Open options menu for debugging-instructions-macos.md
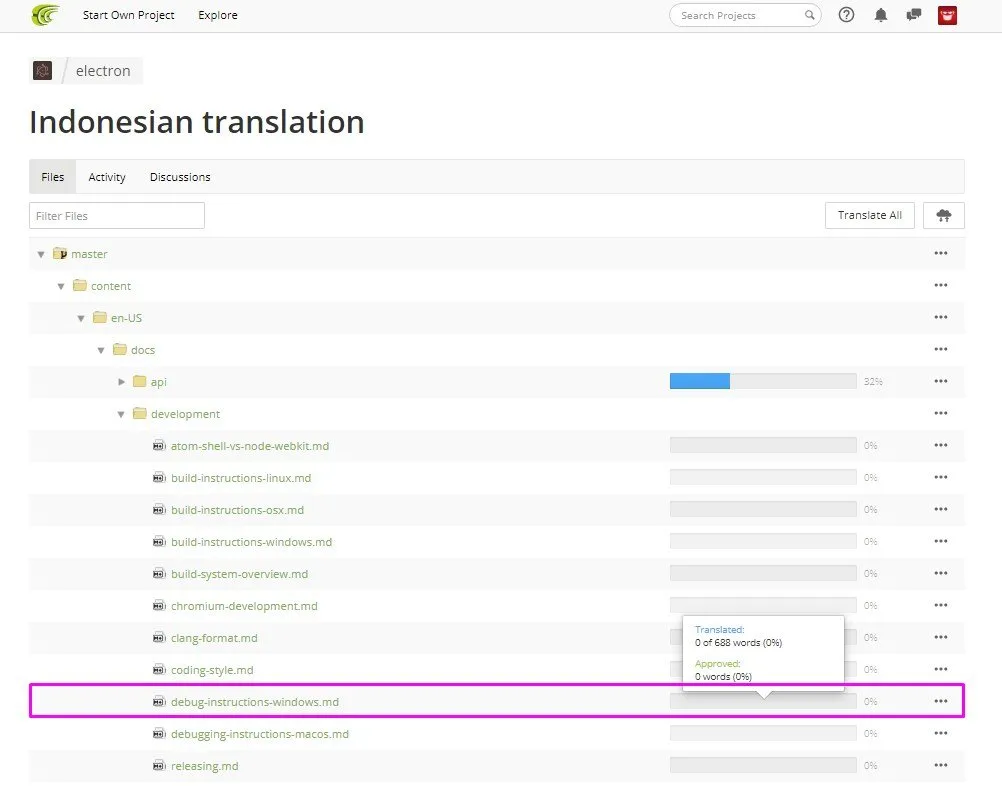Viewport: 1002px width, 786px height. click(941, 733)
